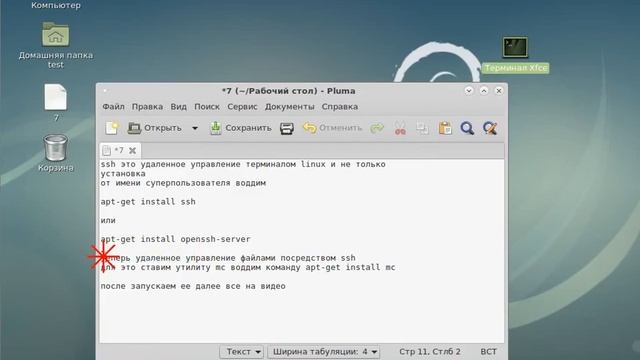
Task: Click the first line starting 'ssh это удаленное'
Action: click(243, 164)
